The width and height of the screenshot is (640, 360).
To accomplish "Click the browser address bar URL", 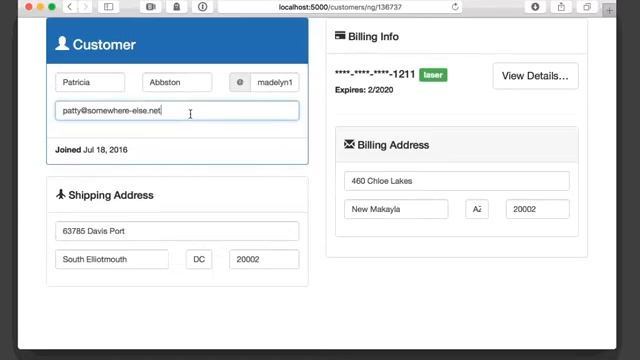I will click(340, 7).
